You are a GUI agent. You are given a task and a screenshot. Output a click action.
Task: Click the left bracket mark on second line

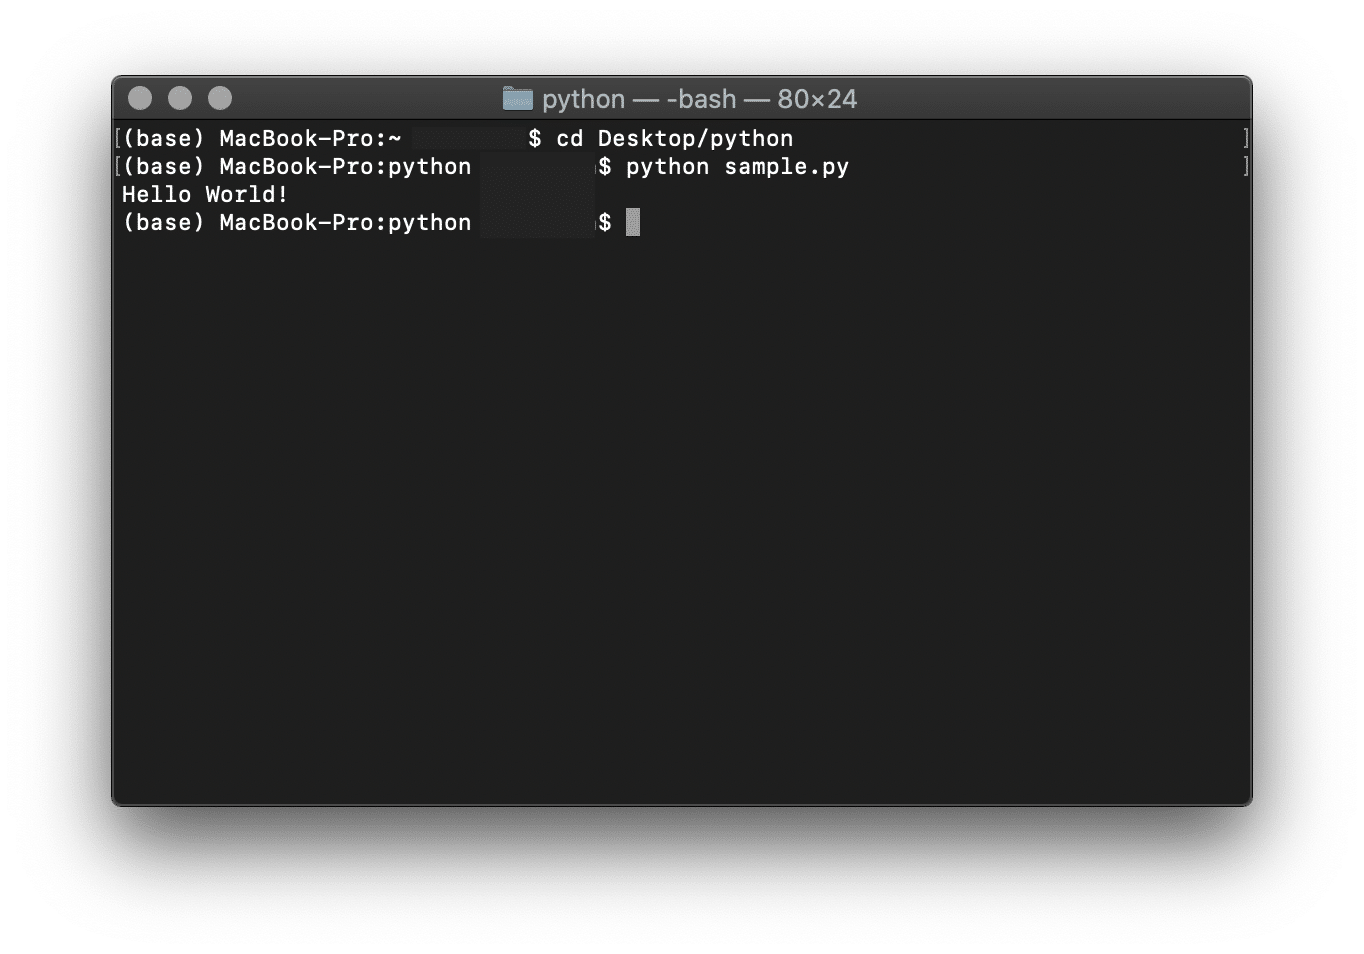(x=118, y=166)
